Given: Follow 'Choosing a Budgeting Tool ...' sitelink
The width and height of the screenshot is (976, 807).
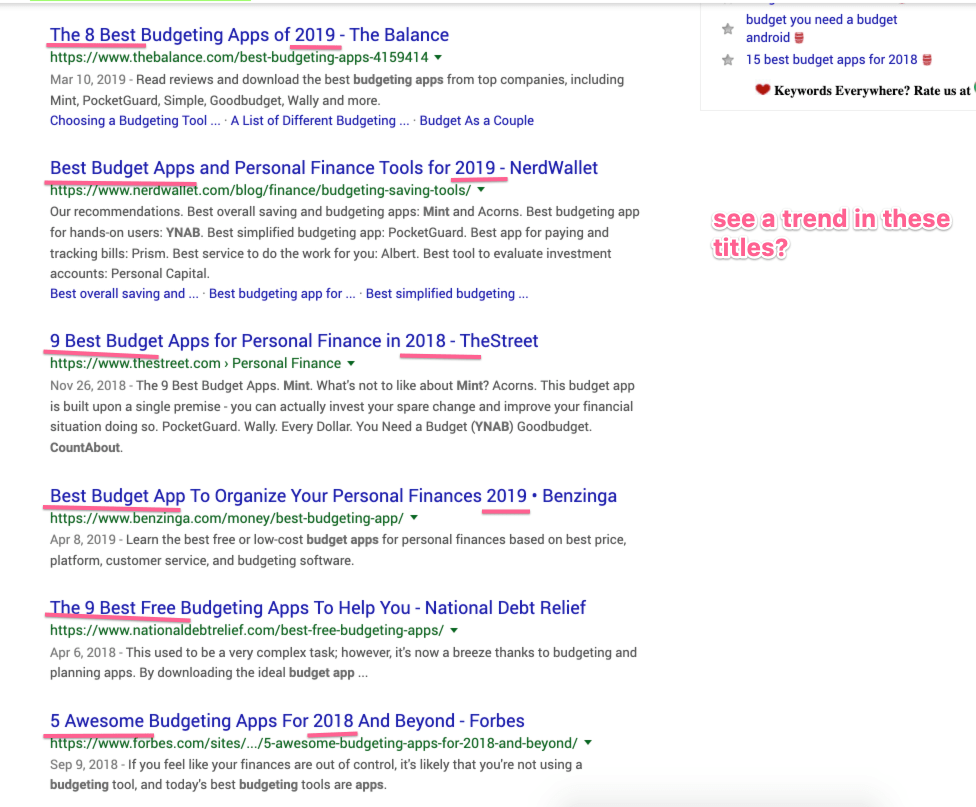Looking at the screenshot, I should pos(135,121).
